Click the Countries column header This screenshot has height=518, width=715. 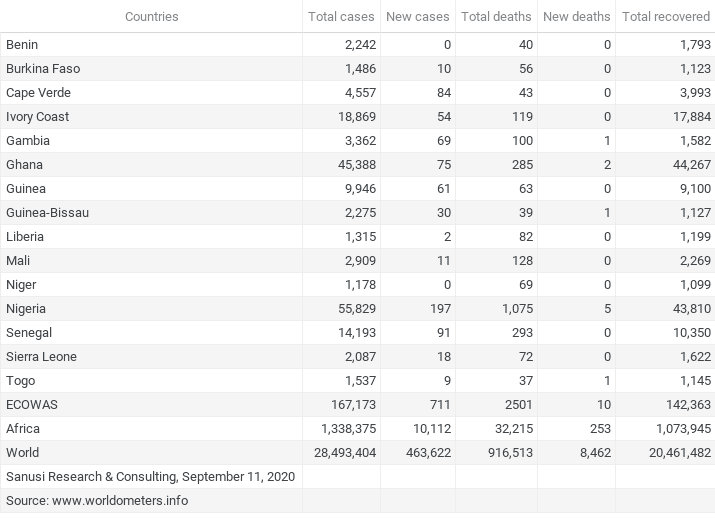152,17
